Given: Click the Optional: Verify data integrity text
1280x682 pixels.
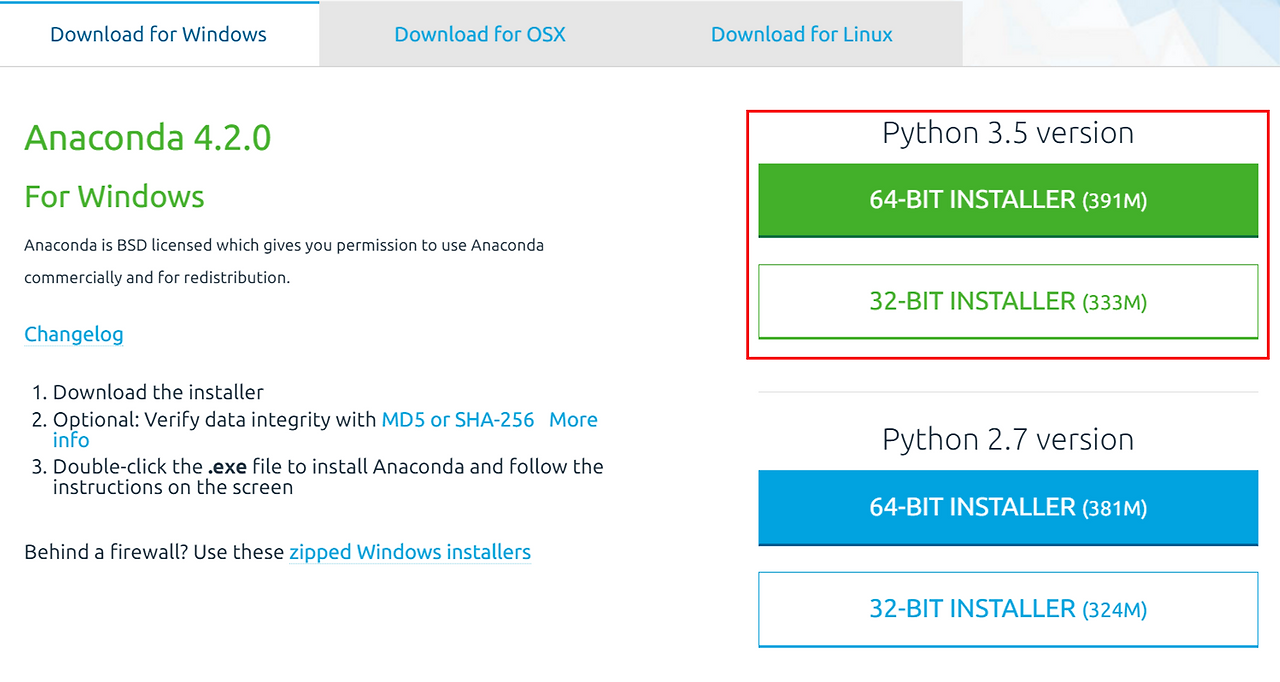Looking at the screenshot, I should pos(215,420).
